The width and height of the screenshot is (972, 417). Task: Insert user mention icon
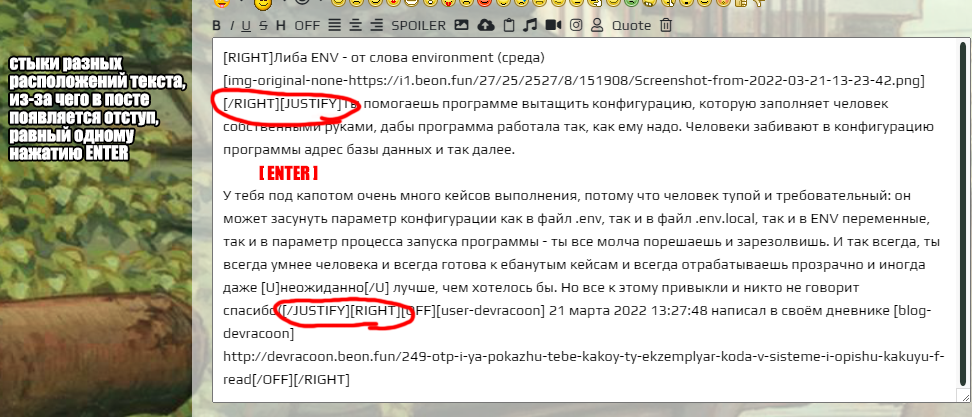point(597,25)
